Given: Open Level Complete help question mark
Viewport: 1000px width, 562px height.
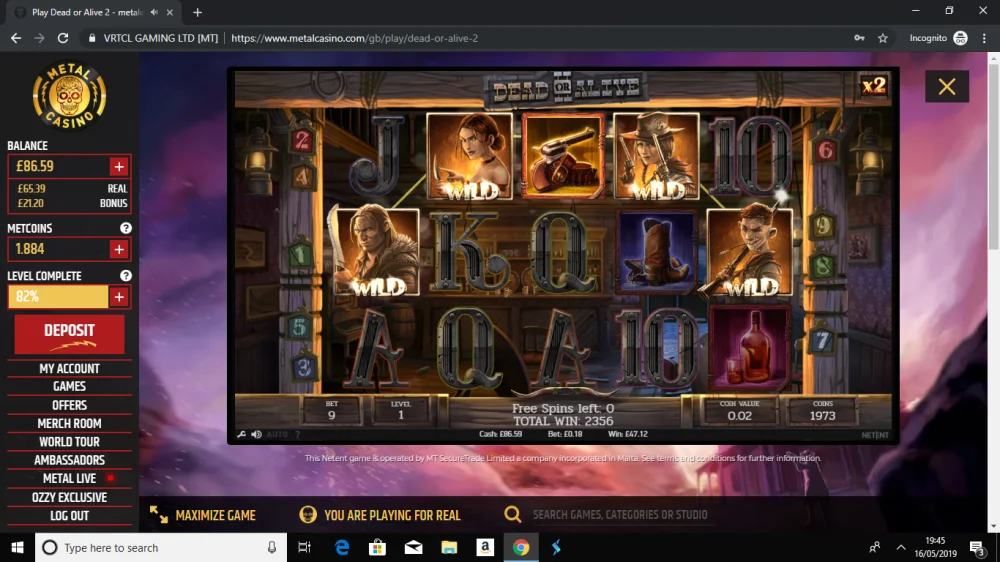Looking at the screenshot, I should 126,276.
